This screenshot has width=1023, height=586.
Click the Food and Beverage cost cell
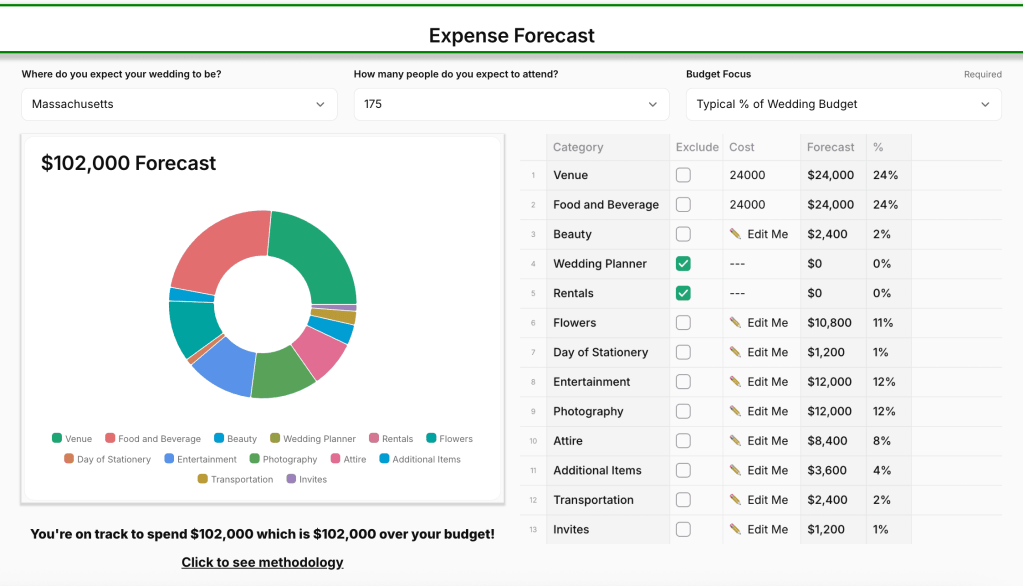761,205
